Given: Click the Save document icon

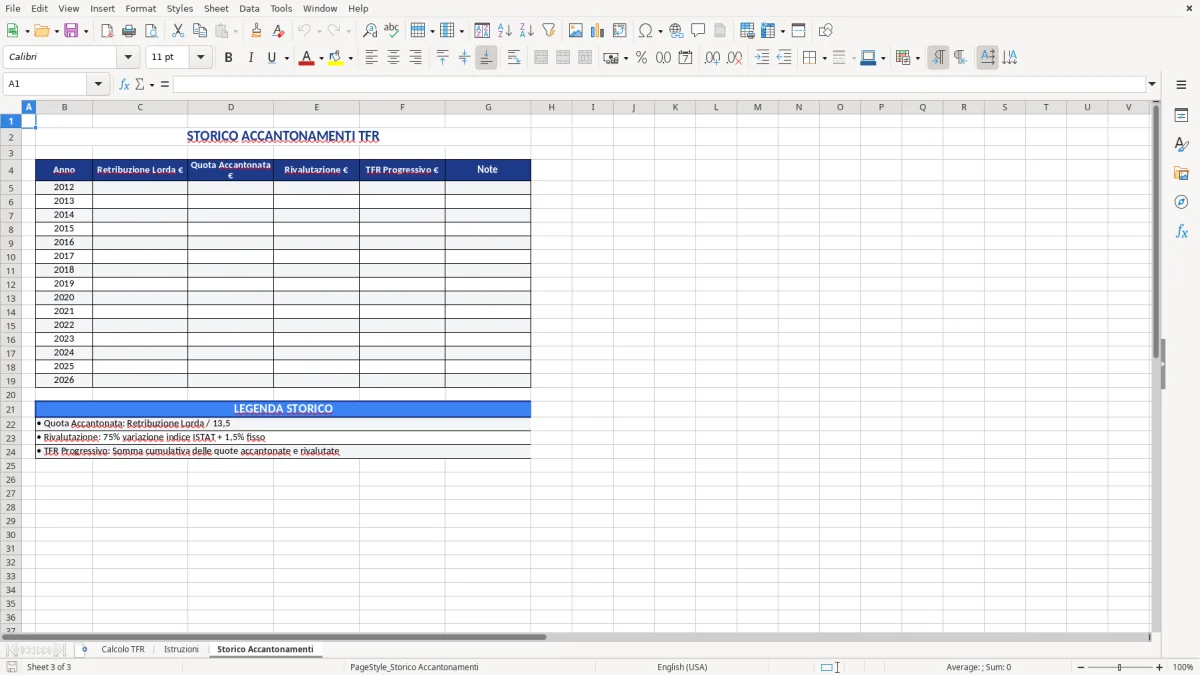Looking at the screenshot, I should [71, 31].
